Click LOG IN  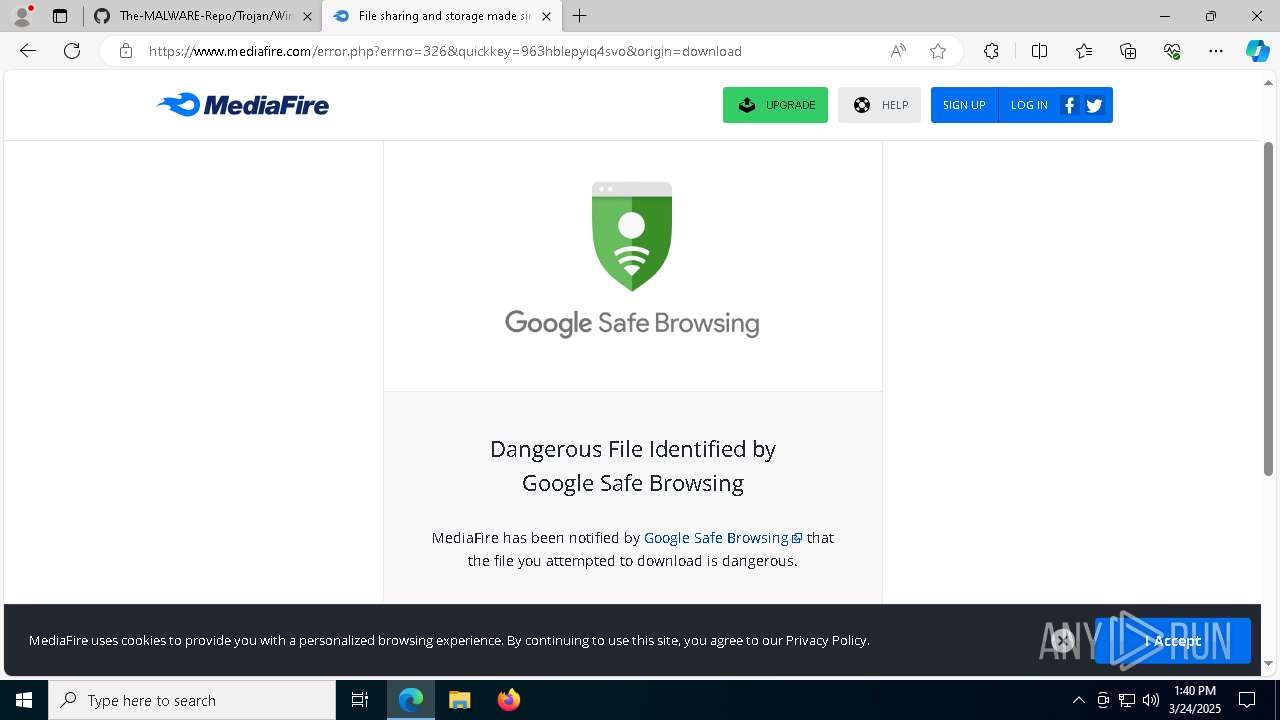click(x=1029, y=105)
